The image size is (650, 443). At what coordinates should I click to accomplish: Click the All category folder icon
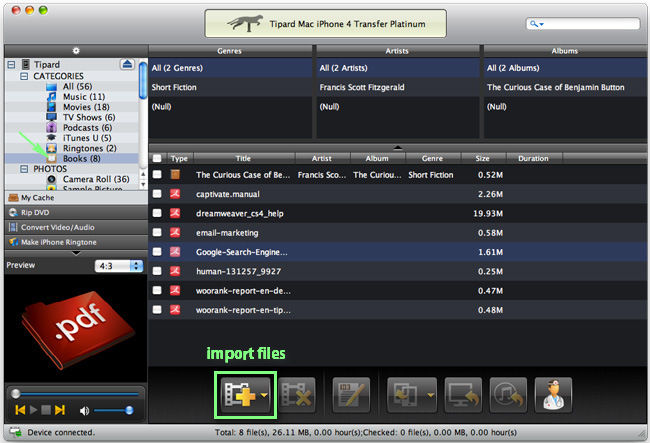pos(51,87)
